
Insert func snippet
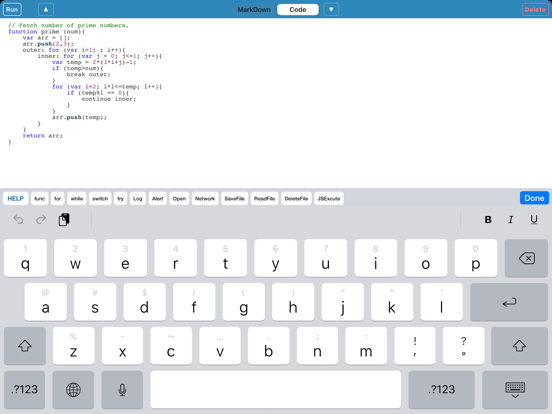pyautogui.click(x=39, y=199)
